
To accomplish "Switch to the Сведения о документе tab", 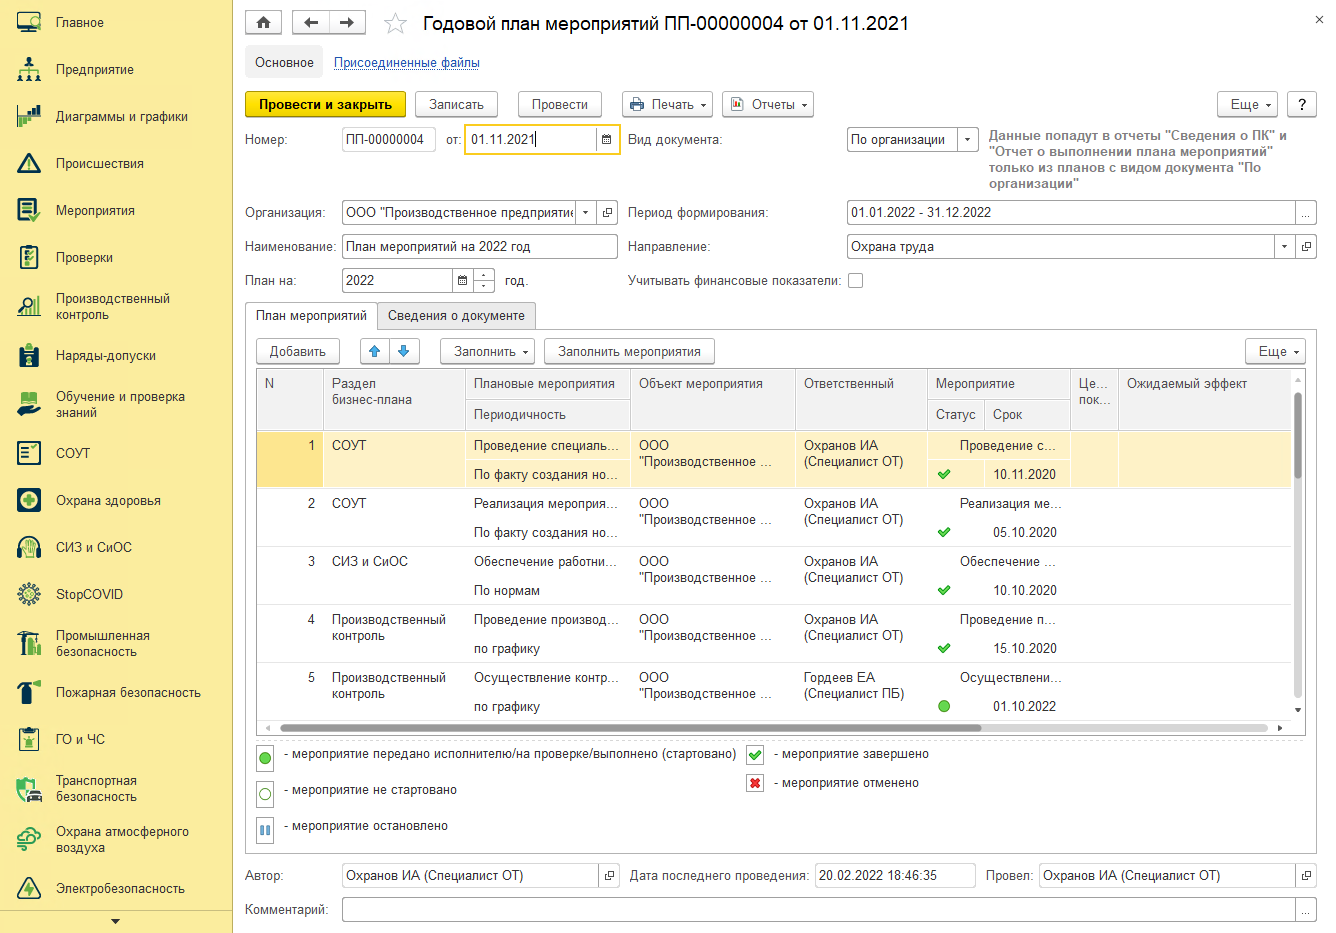I will click(x=456, y=315).
